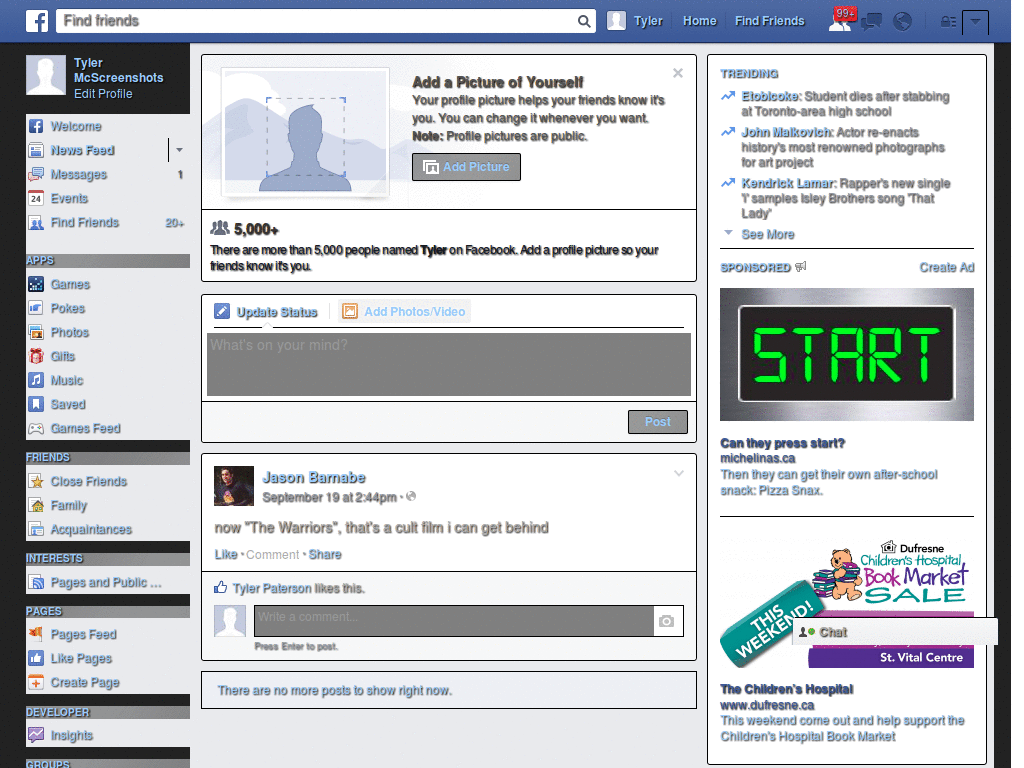Open the Chat bar
The height and width of the screenshot is (768, 1024).
(895, 632)
